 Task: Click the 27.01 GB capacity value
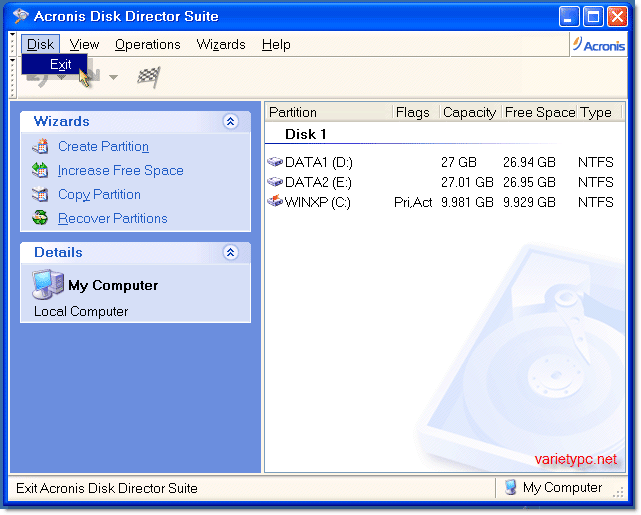(x=467, y=182)
